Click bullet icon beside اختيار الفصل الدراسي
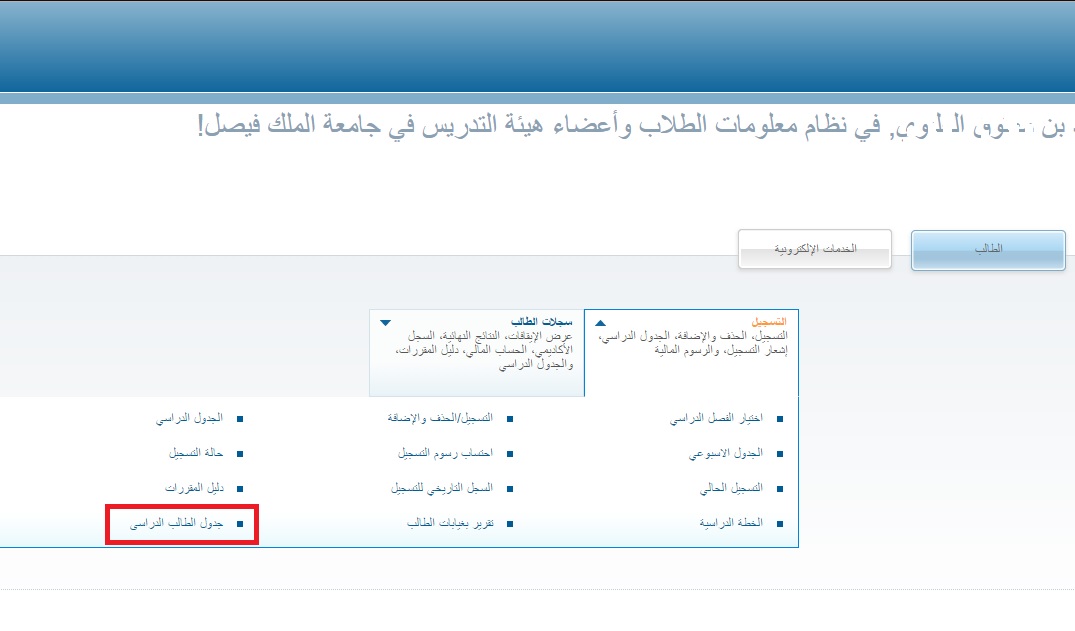Screen dimensions: 1075x631 pos(780,420)
